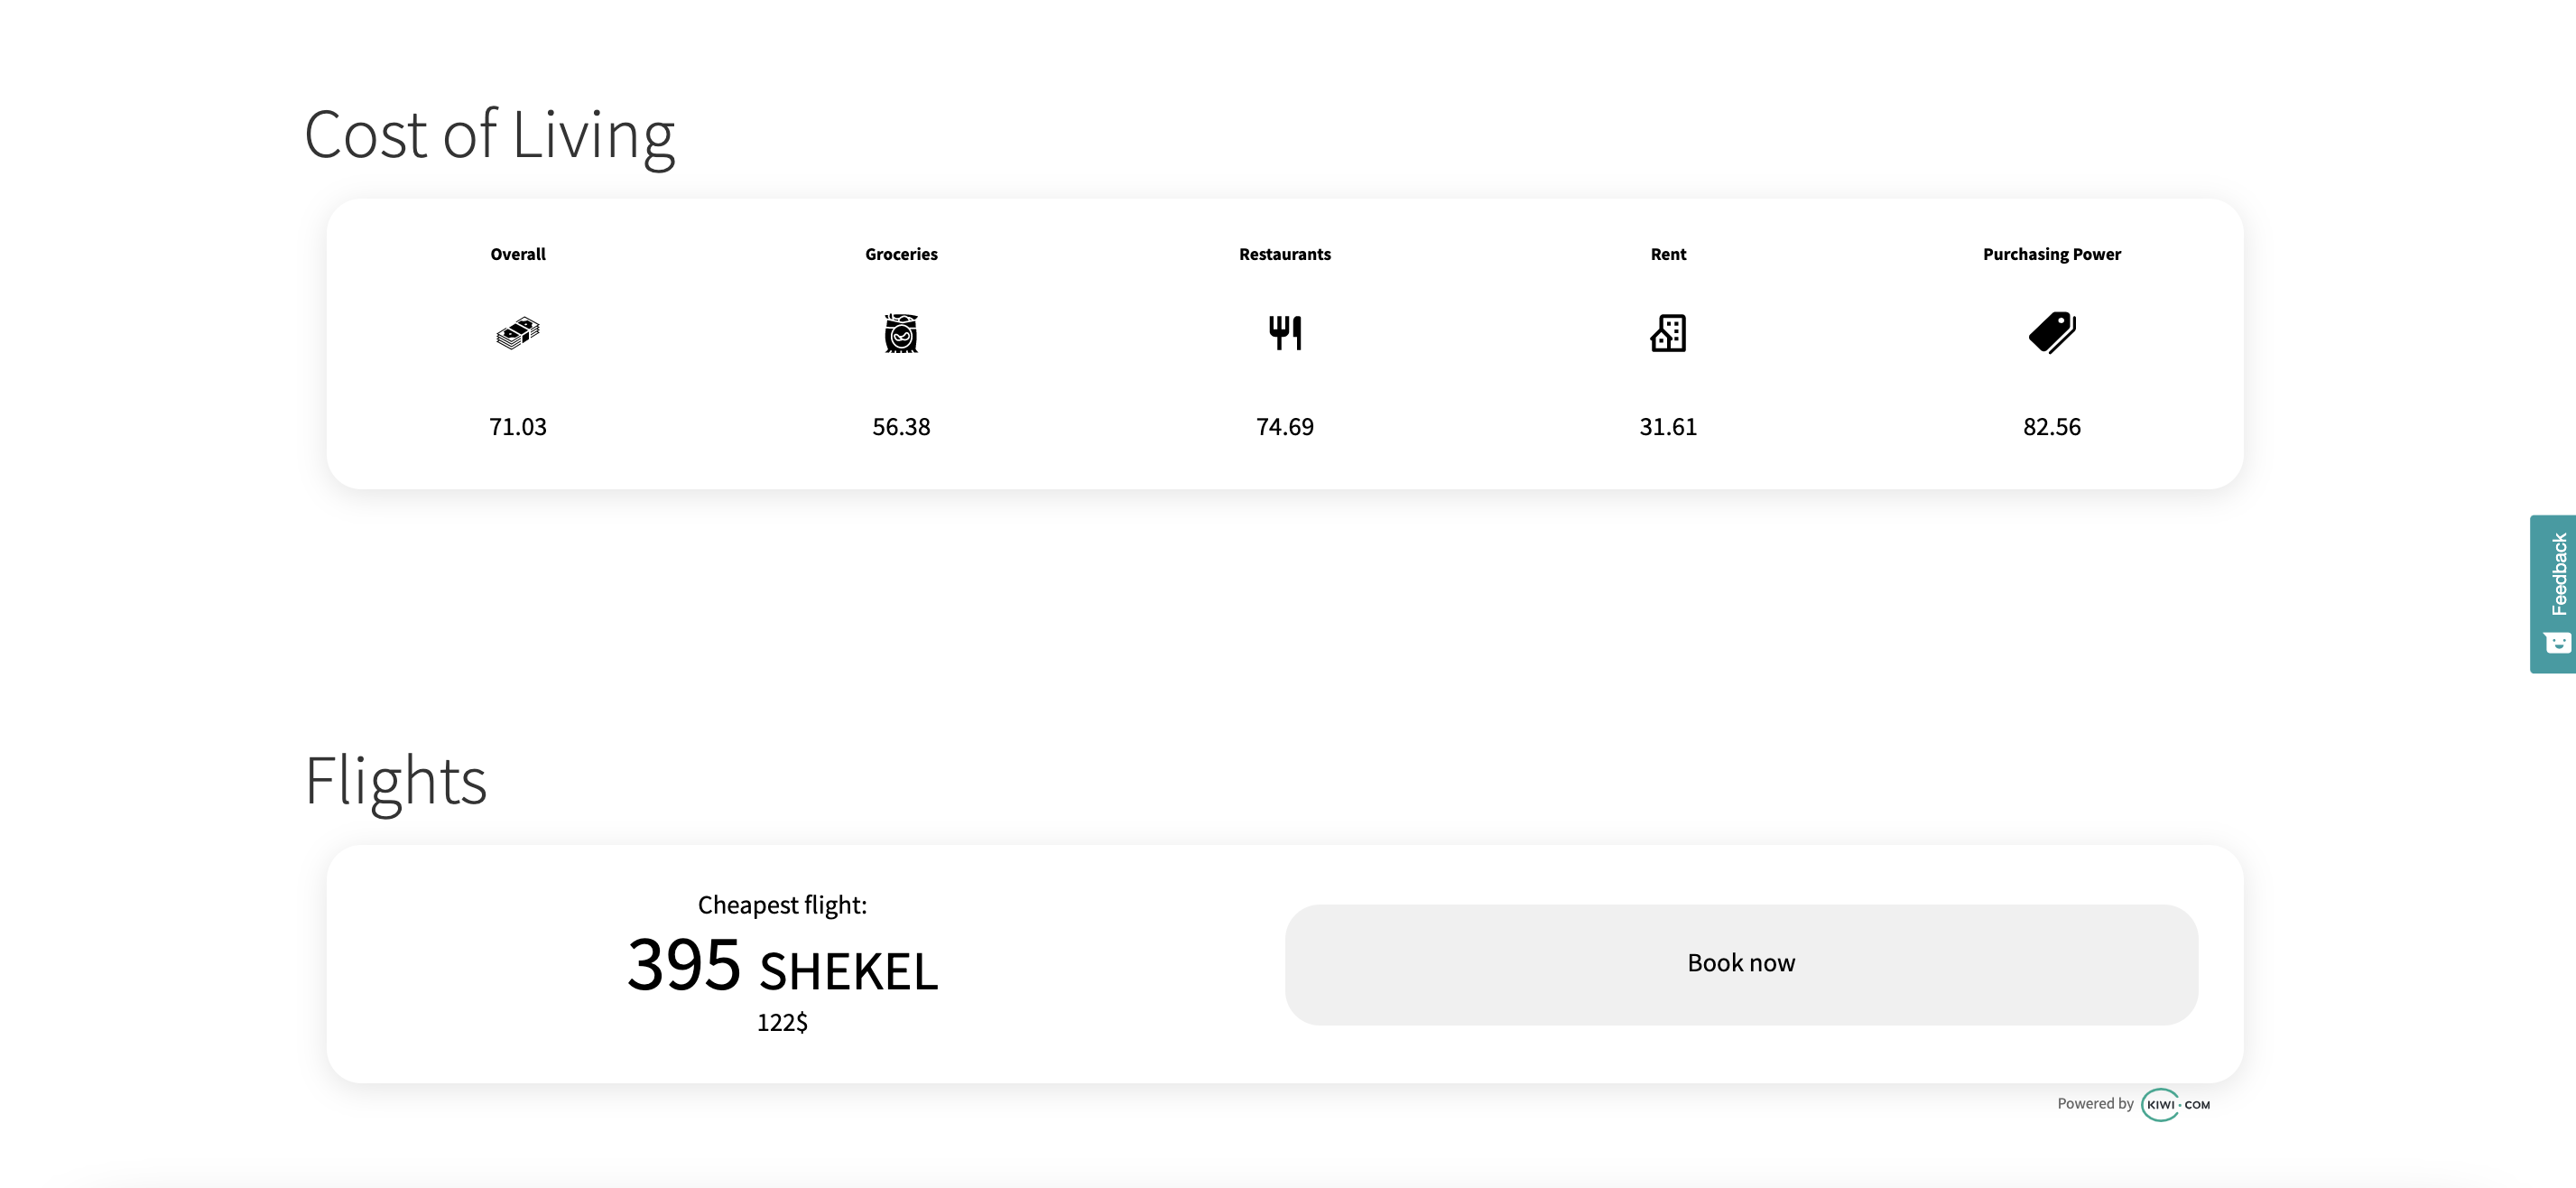This screenshot has width=2576, height=1188.
Task: Click the Rent building icon
Action: (x=1668, y=333)
